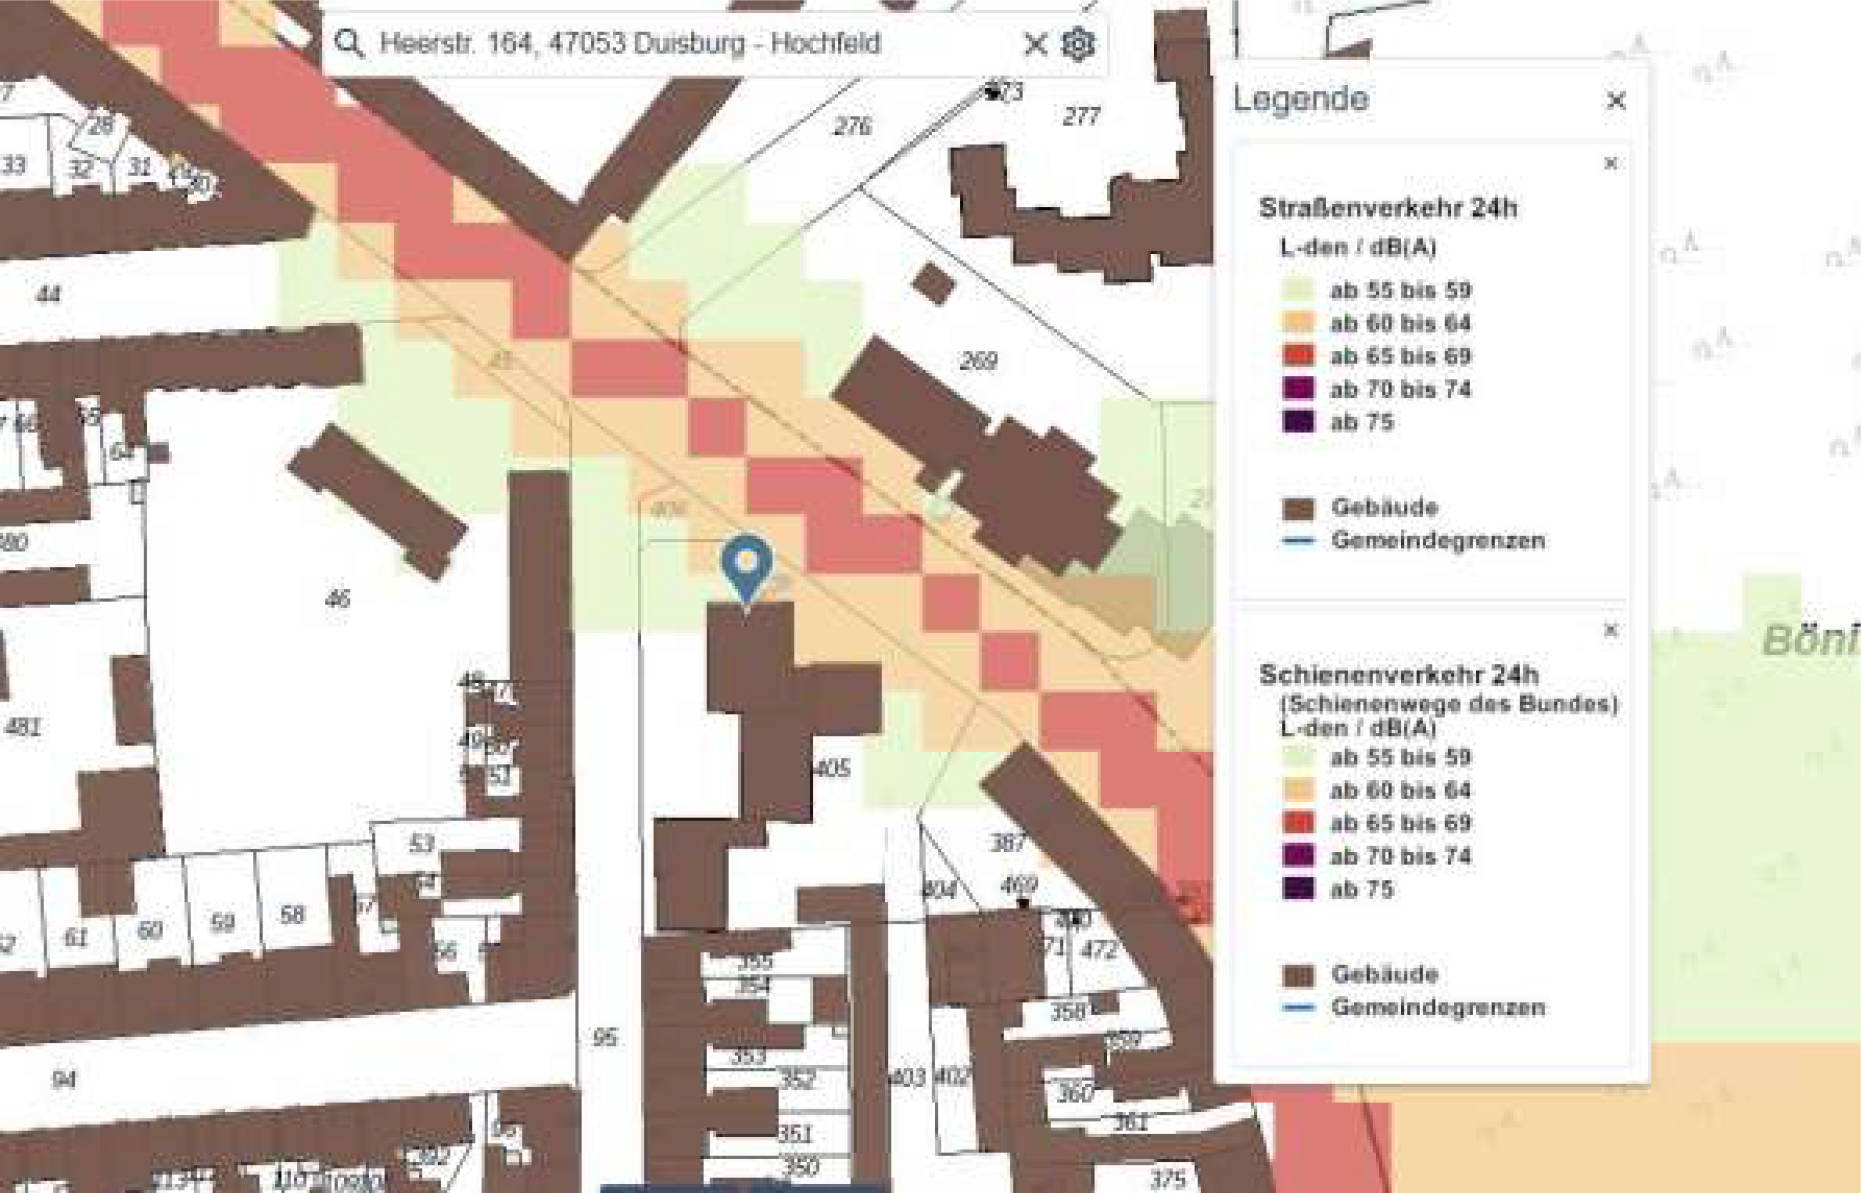Click the blue location pin marker
Screen dimensions: 1861x1193
click(x=747, y=571)
